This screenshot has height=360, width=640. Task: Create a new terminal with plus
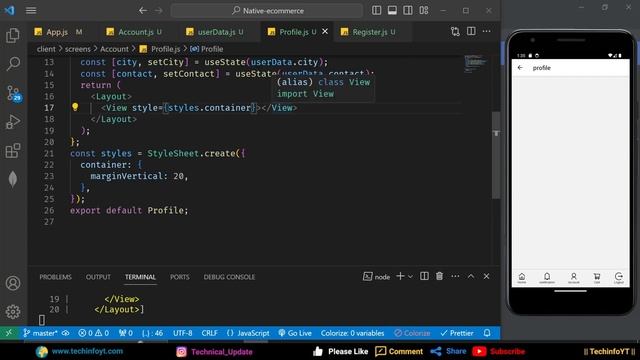point(400,276)
